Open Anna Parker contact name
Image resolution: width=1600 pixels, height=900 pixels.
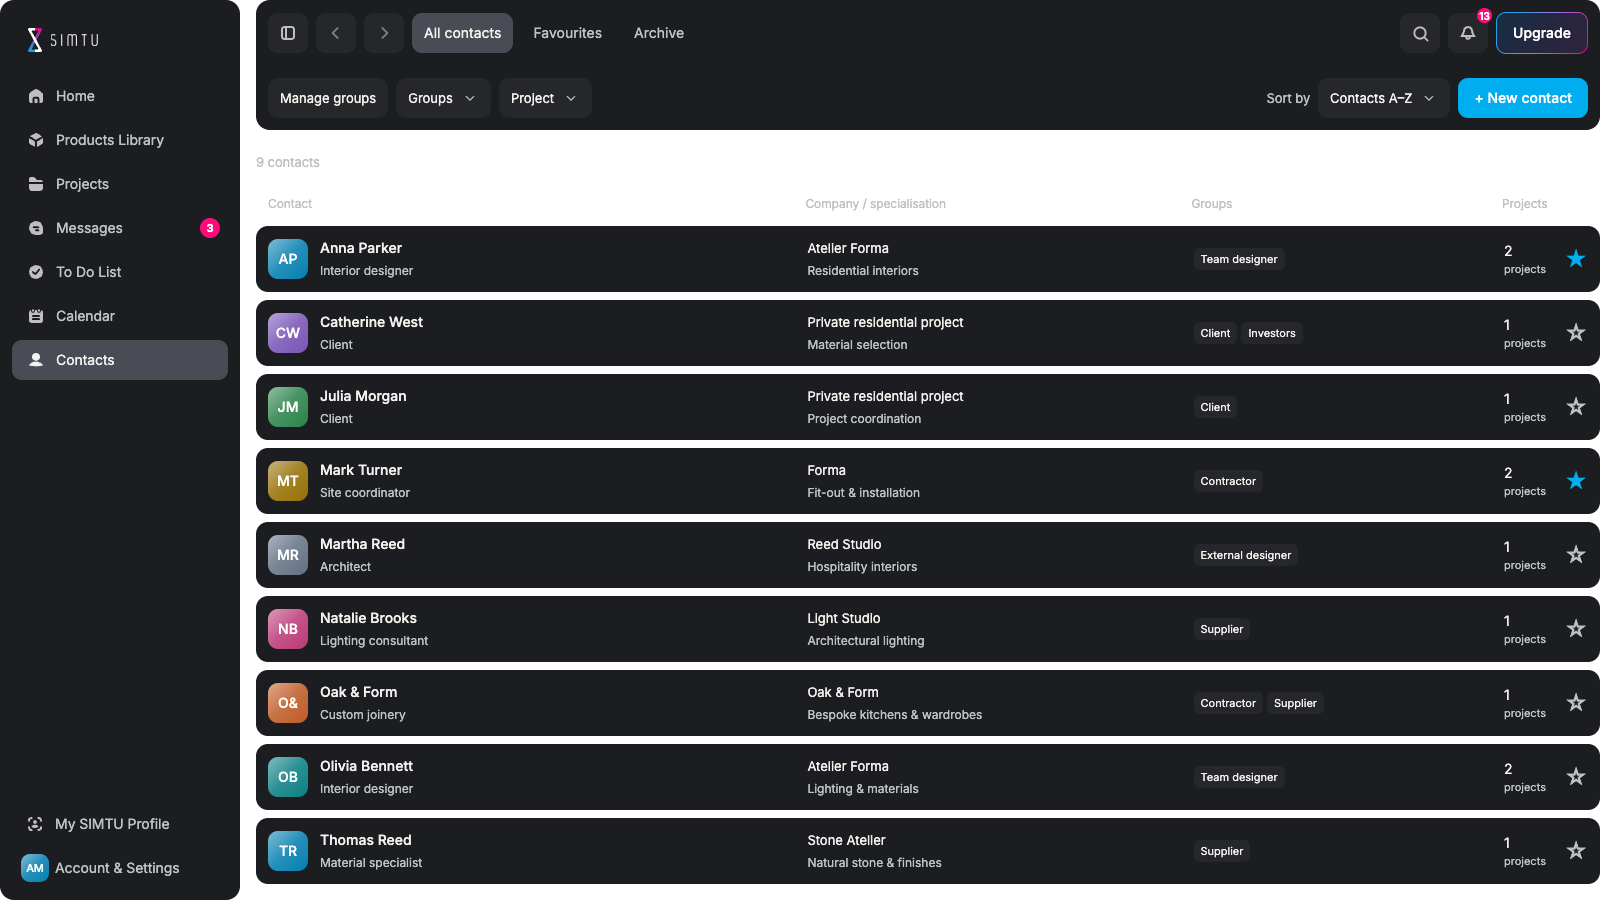pos(361,248)
